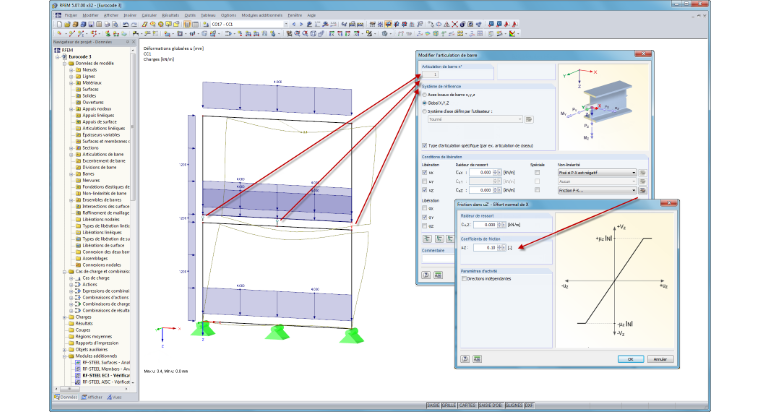This screenshot has height=412, width=760.
Task: Select 'Appuis nodaux' in the navigator tree
Action: (97, 109)
